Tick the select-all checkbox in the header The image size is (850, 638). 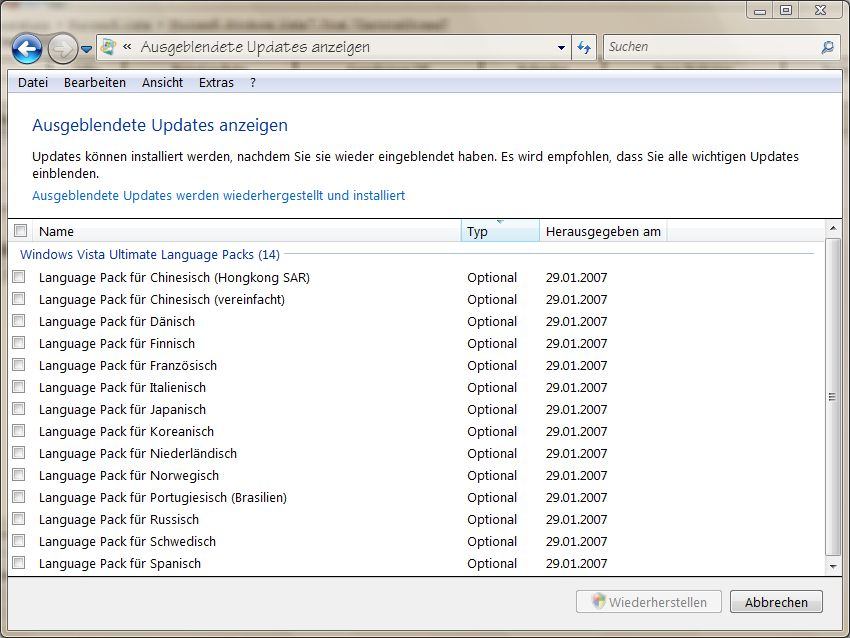point(21,231)
